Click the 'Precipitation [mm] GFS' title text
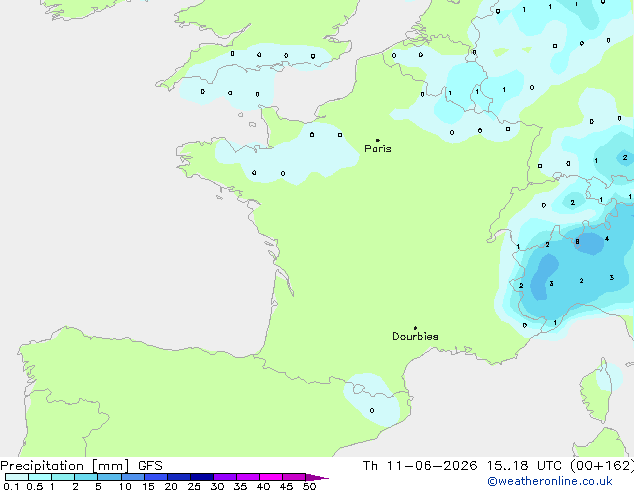Screen dimensions: 634x490 [x=81, y=466]
